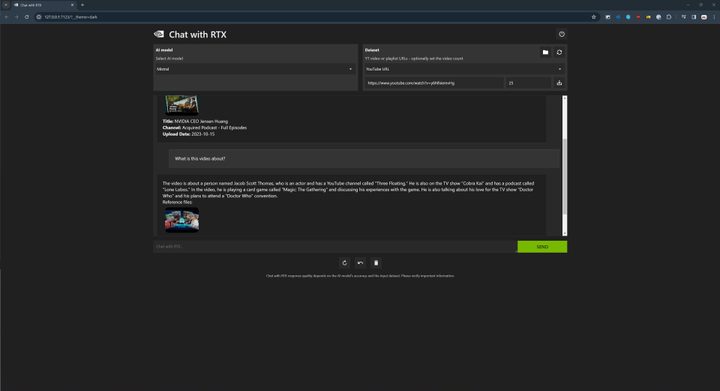Click the NVIDIA logo beside Chat with RTX

point(159,34)
